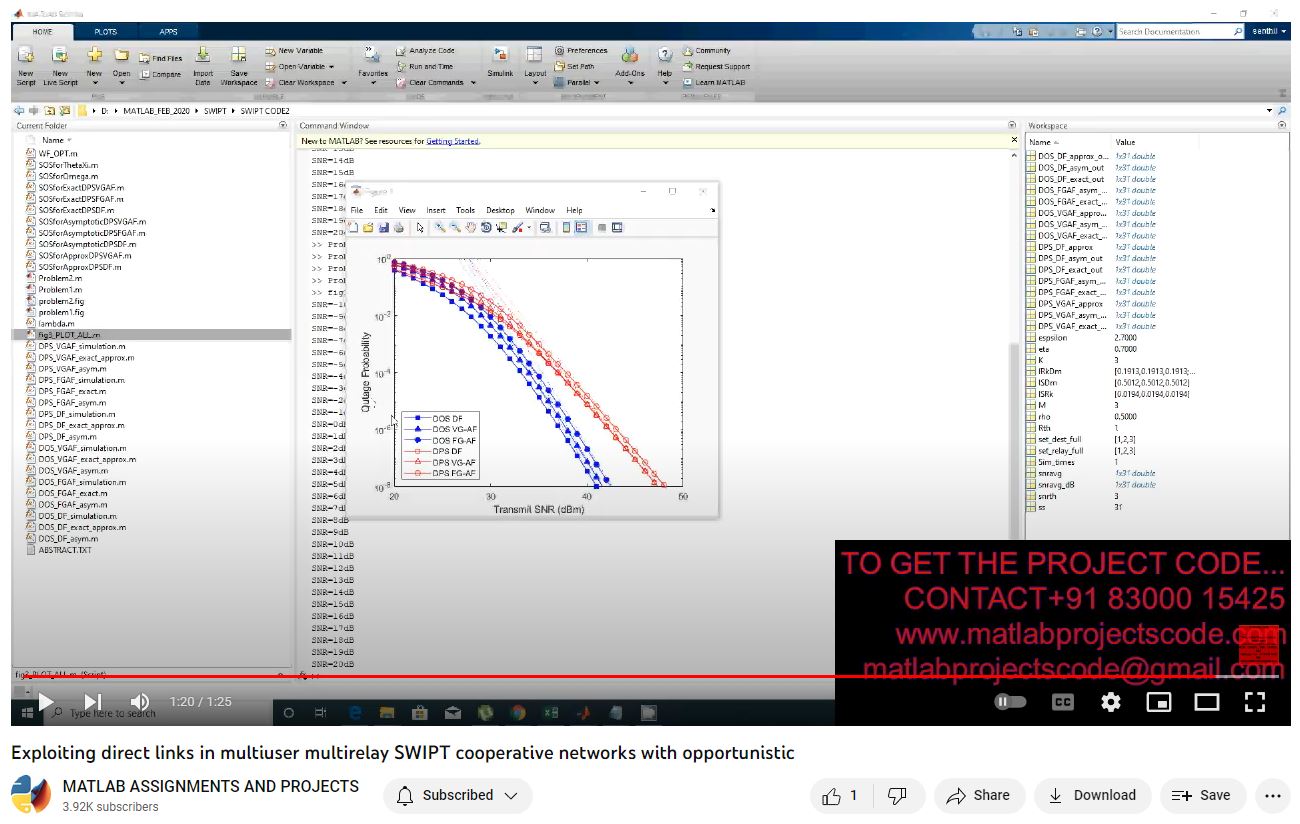The height and width of the screenshot is (824, 1300).
Task: Click the Save Workspace icon
Action: 239,57
